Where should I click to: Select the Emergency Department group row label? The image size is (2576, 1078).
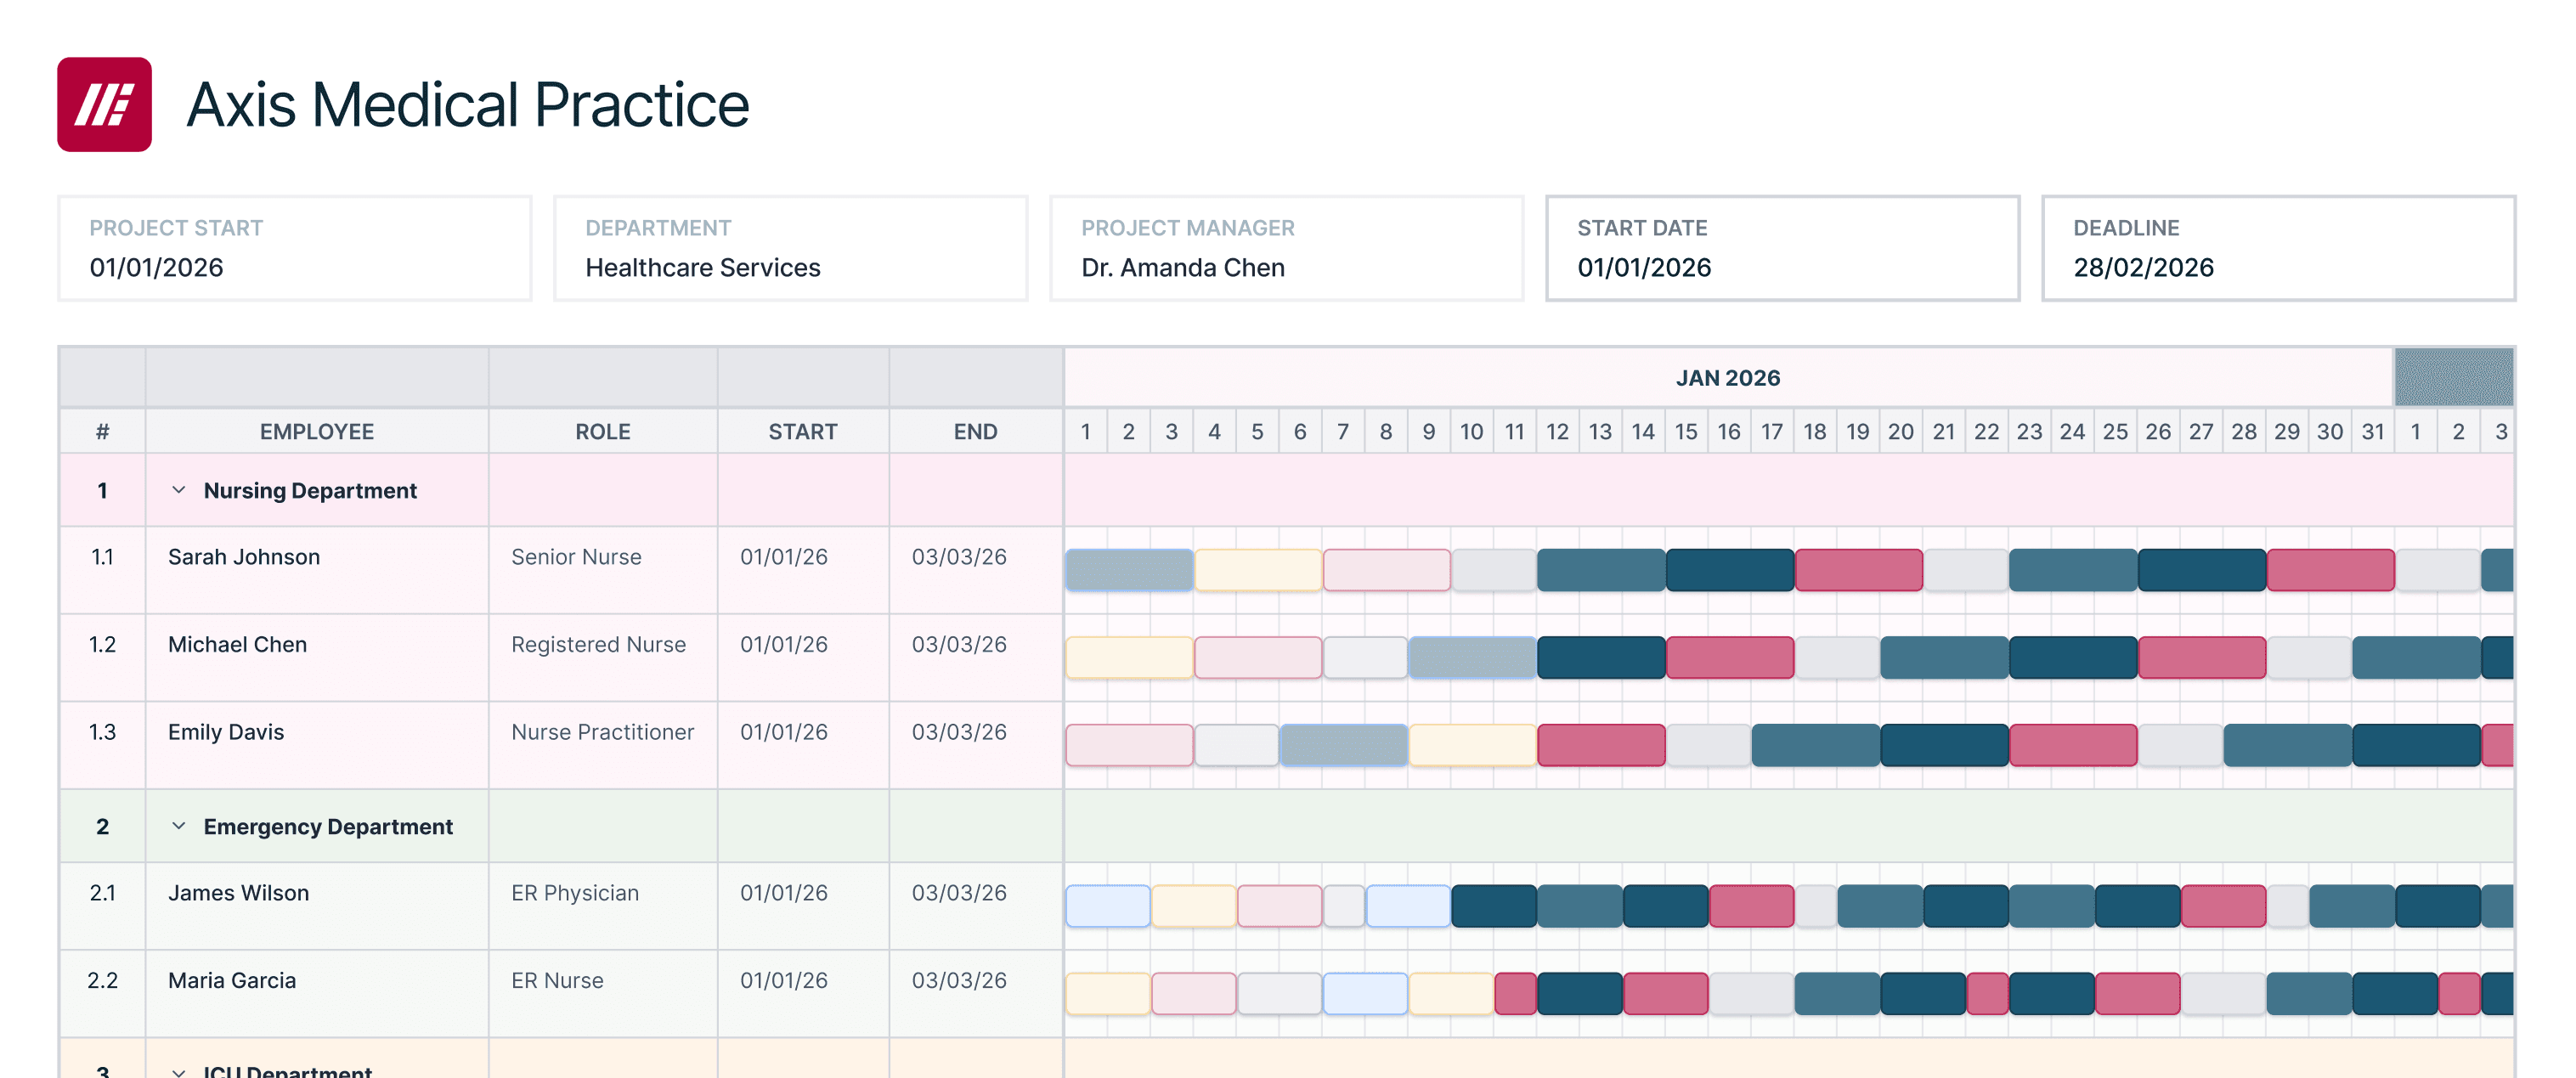click(x=328, y=826)
